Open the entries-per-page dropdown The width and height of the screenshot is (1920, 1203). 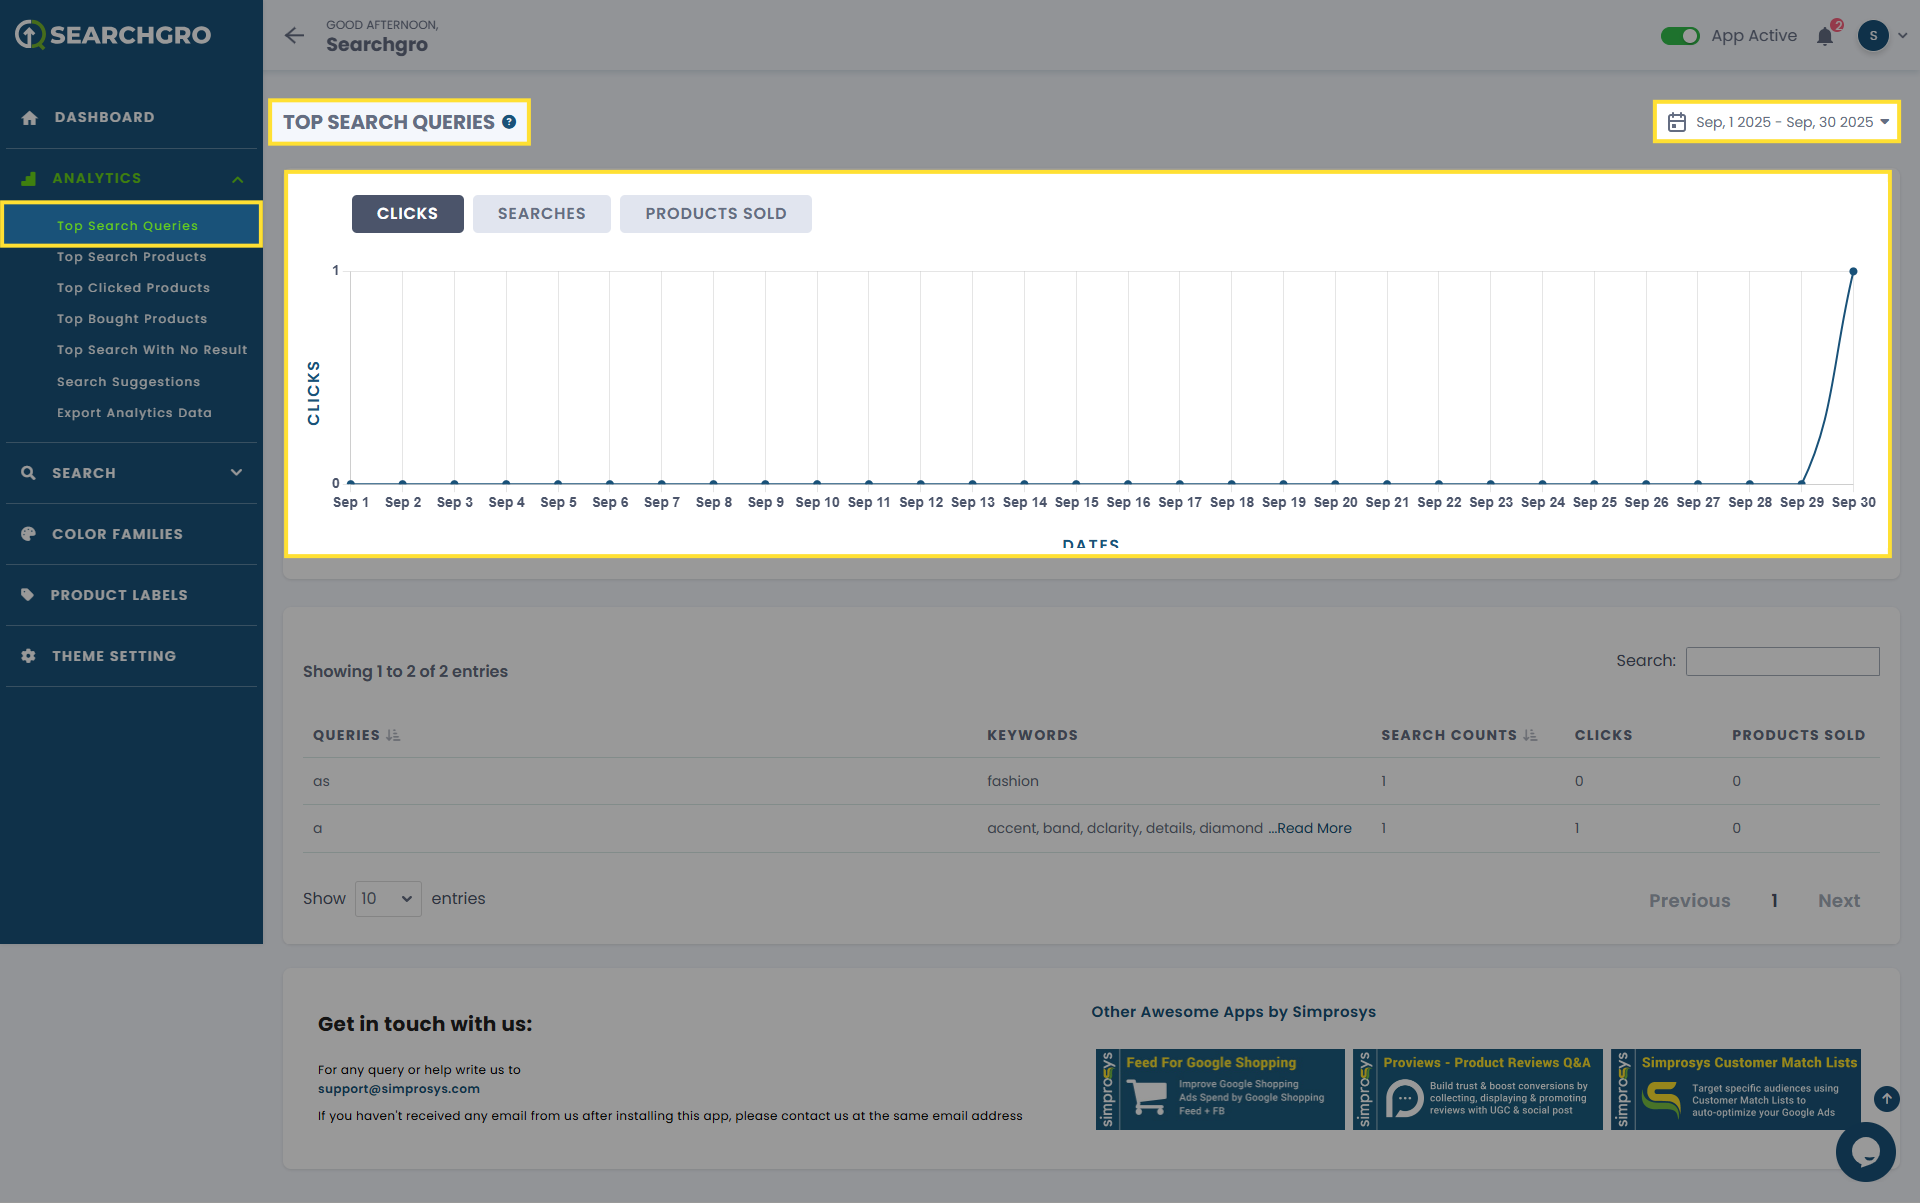(x=387, y=899)
